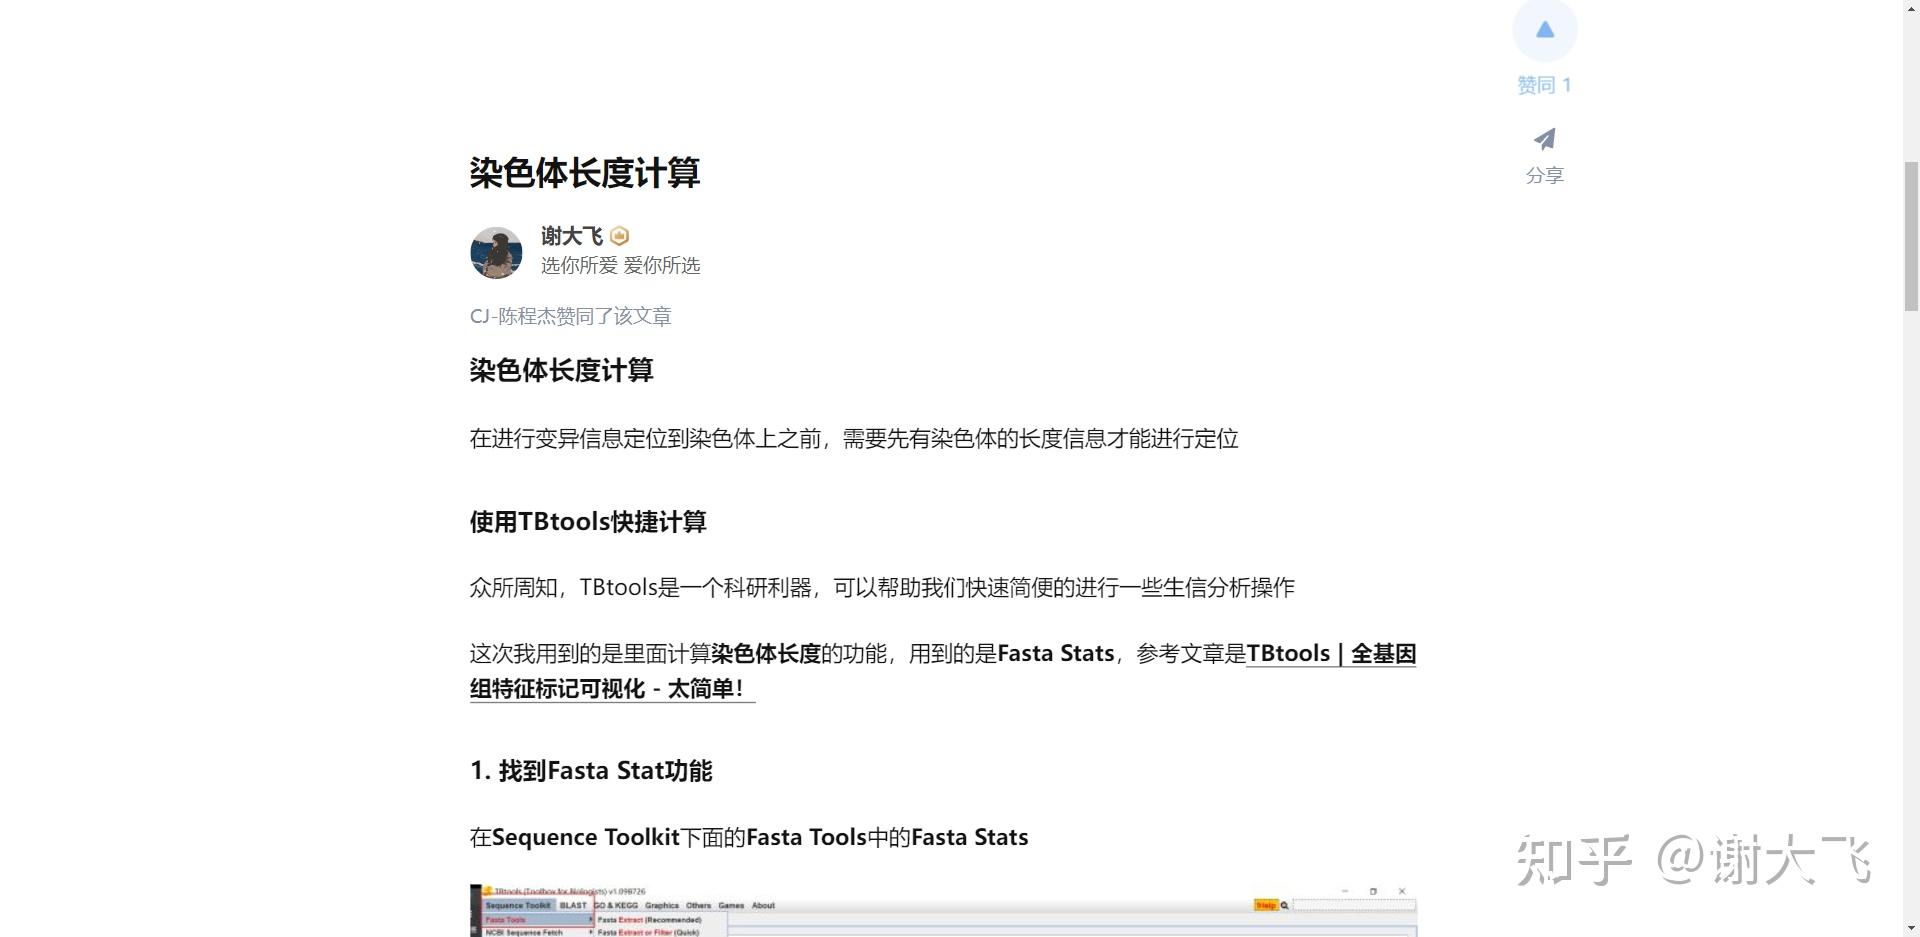Click the gold badge beside 谢大飞
1920x937 pixels.
click(620, 236)
